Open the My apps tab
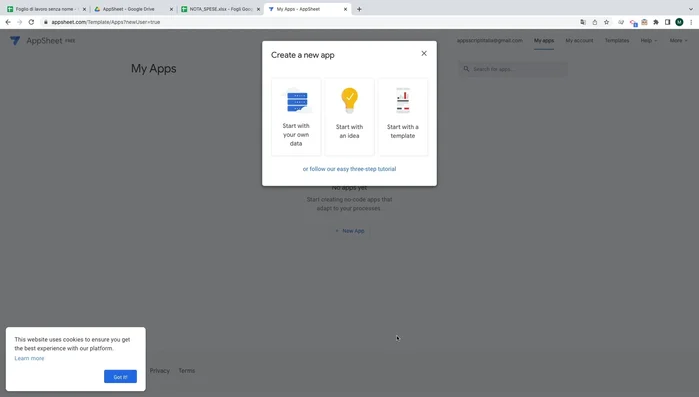Screen dimensions: 699x397 tap(544, 41)
